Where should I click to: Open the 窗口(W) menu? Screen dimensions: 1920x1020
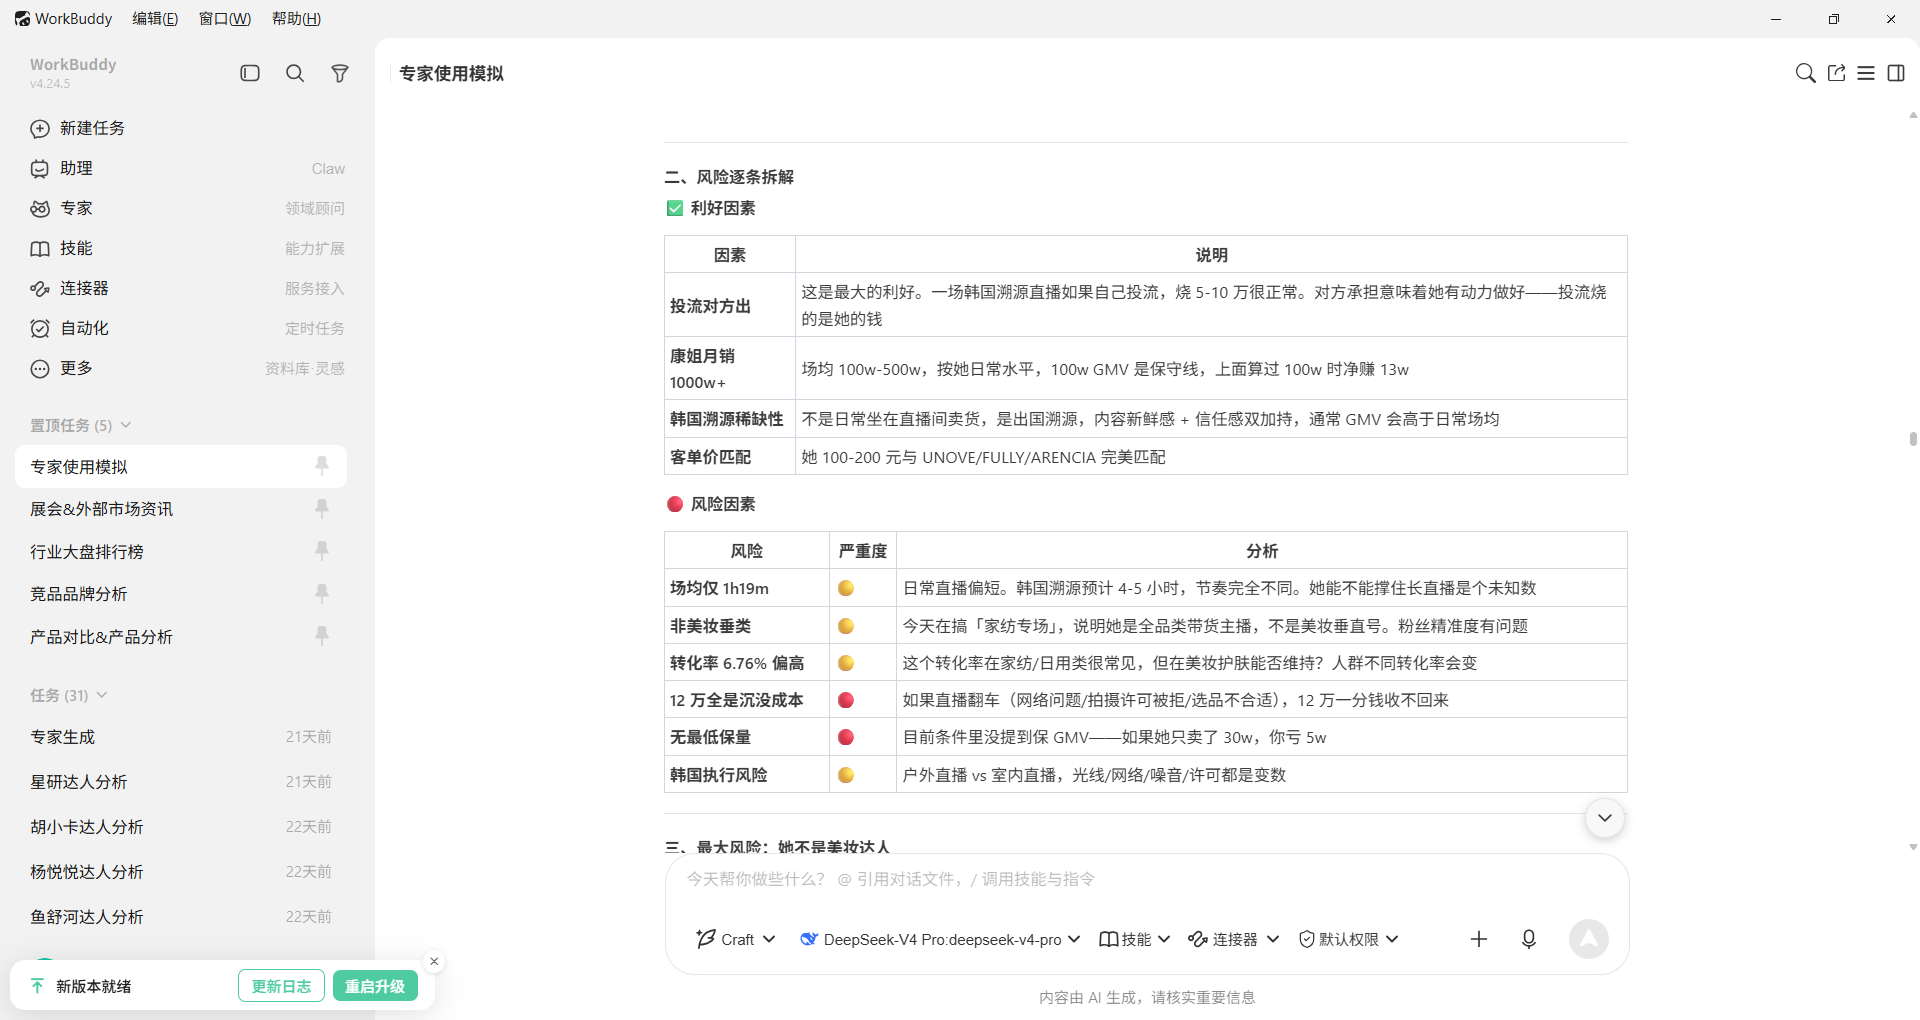(x=225, y=18)
